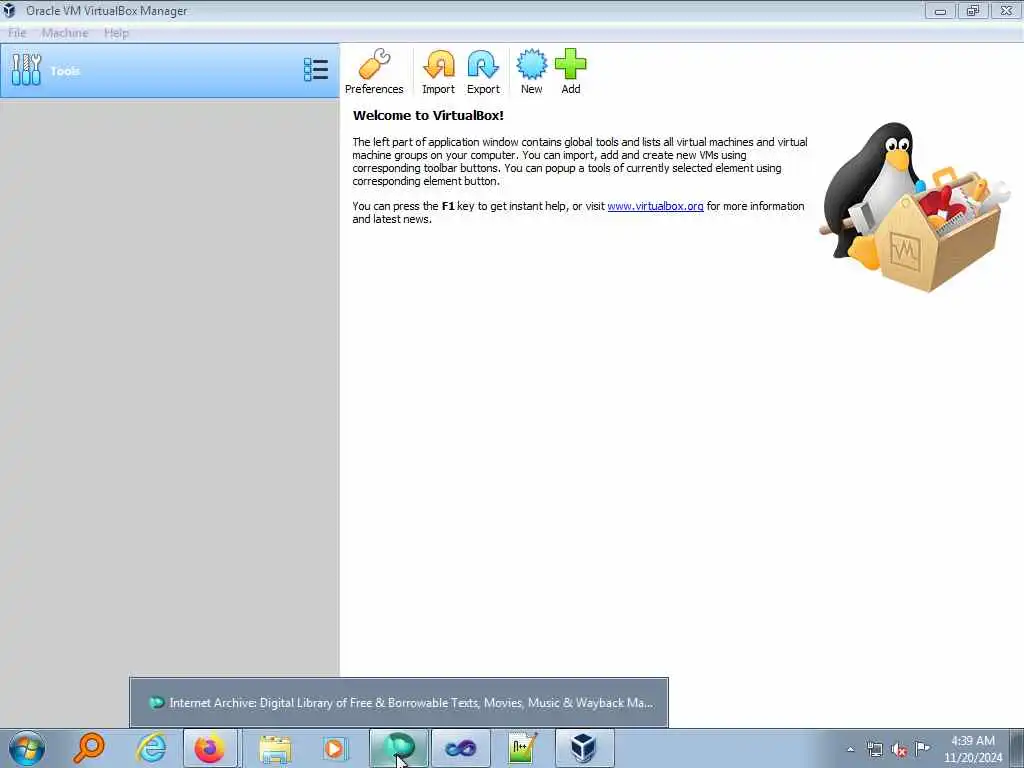The width and height of the screenshot is (1024, 768).
Task: Restore down the VirtualBox Manager window
Action: [973, 11]
